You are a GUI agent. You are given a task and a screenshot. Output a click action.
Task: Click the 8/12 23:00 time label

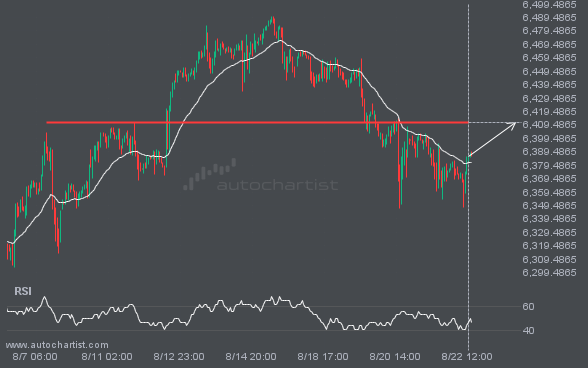click(x=179, y=357)
